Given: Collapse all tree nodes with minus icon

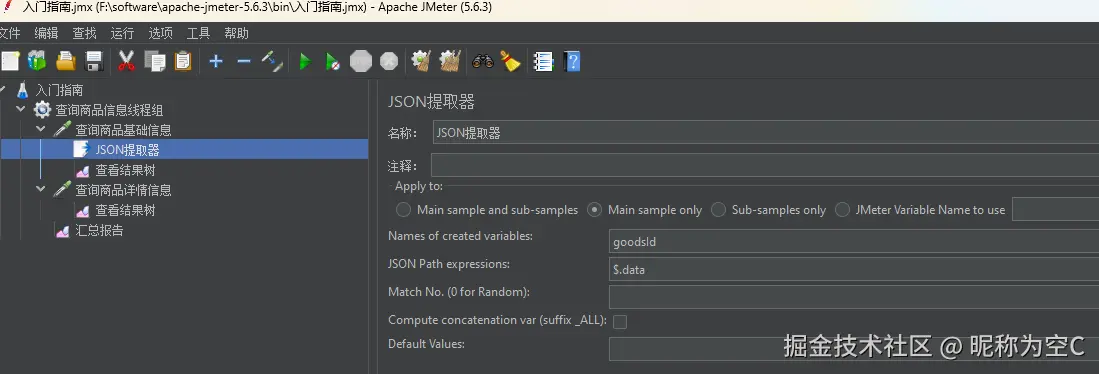Looking at the screenshot, I should (x=243, y=62).
